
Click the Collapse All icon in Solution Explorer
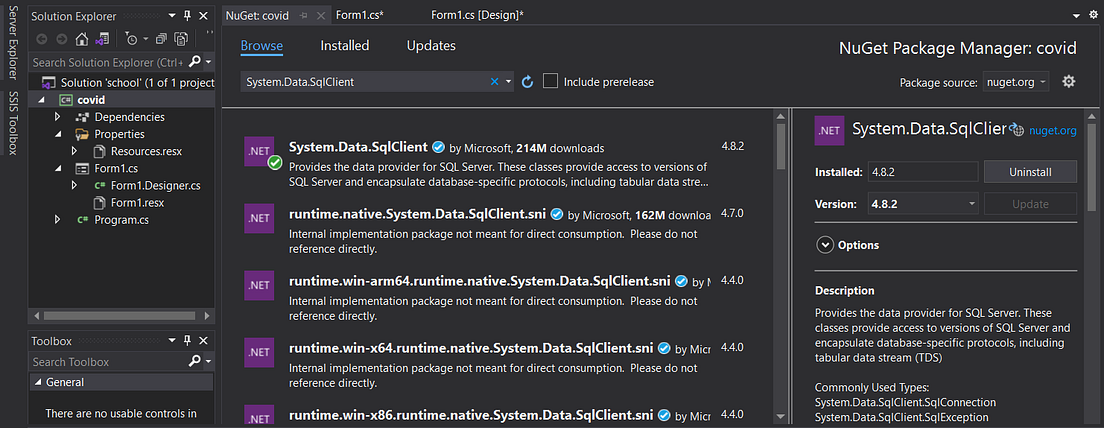point(162,39)
